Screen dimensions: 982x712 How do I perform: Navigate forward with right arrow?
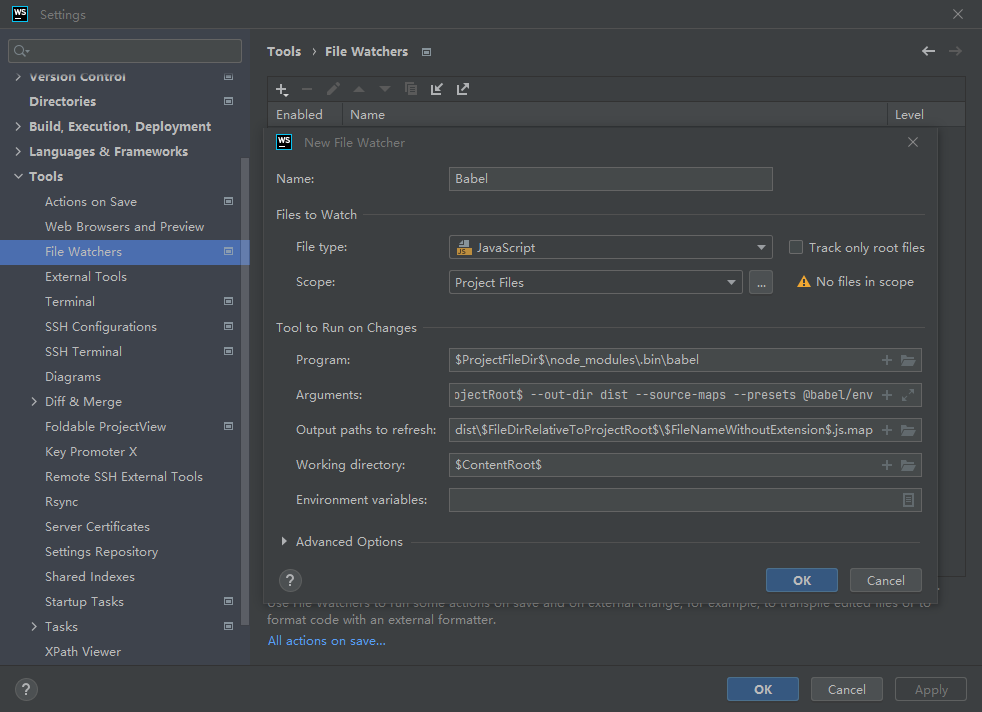coord(955,51)
